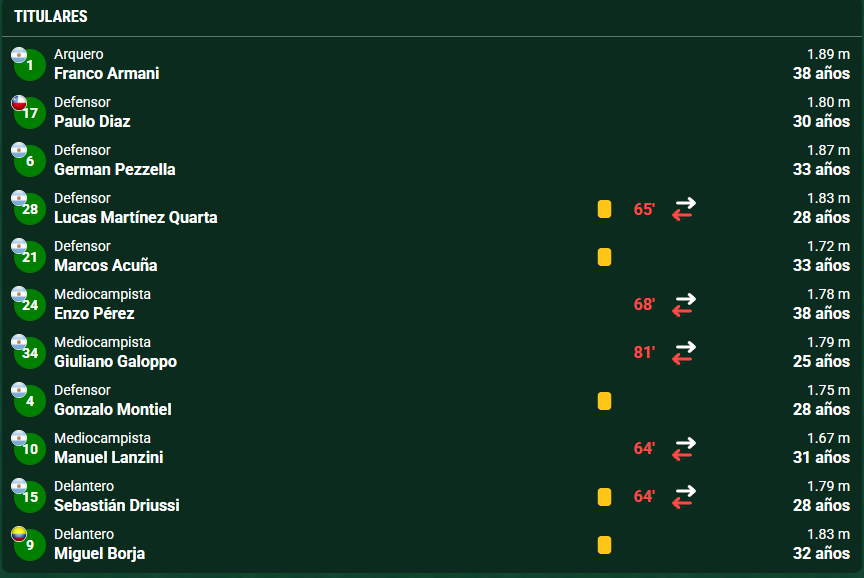The height and width of the screenshot is (578, 864).
Task: Click the 81' substitution minute for Galoppo
Action: [644, 353]
